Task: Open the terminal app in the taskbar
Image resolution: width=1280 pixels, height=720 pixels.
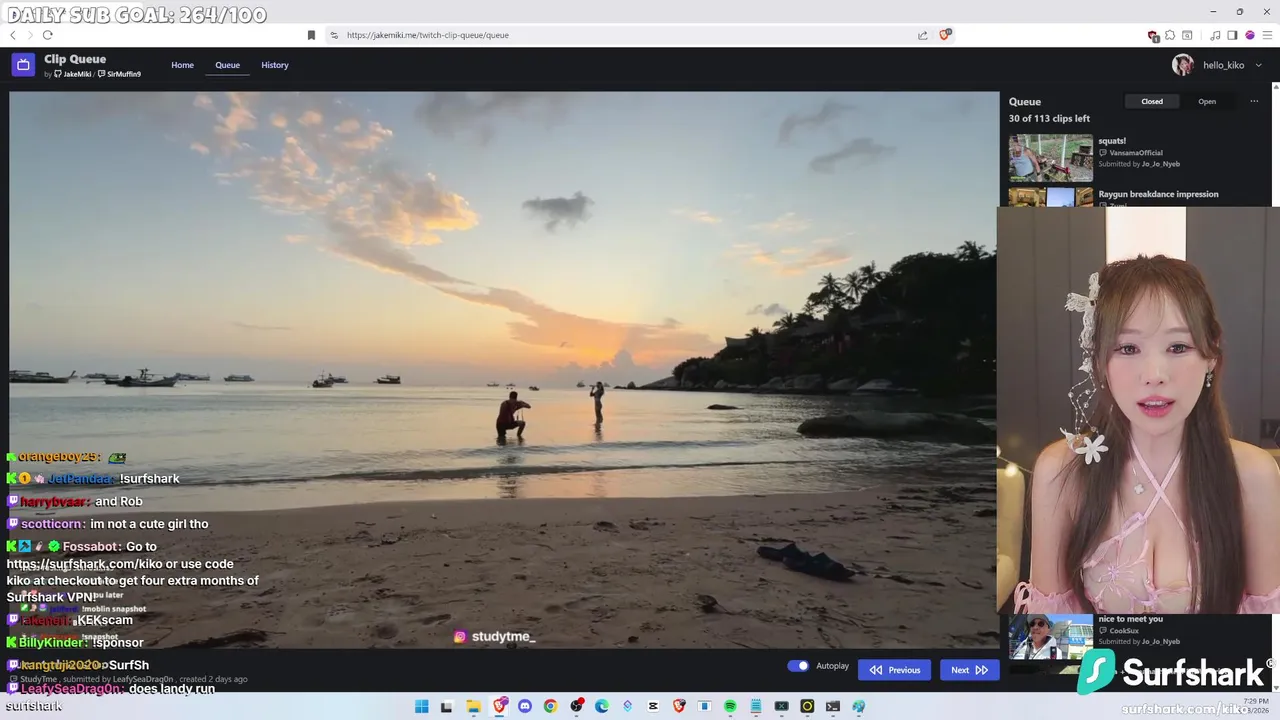Action: point(833,706)
